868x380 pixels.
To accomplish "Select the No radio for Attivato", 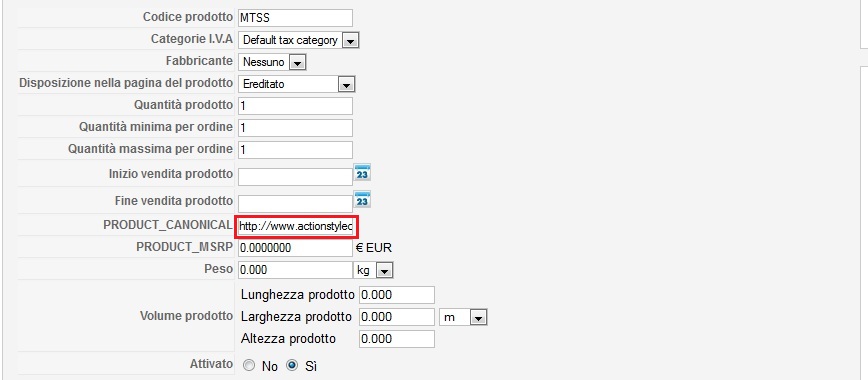I will pos(250,366).
